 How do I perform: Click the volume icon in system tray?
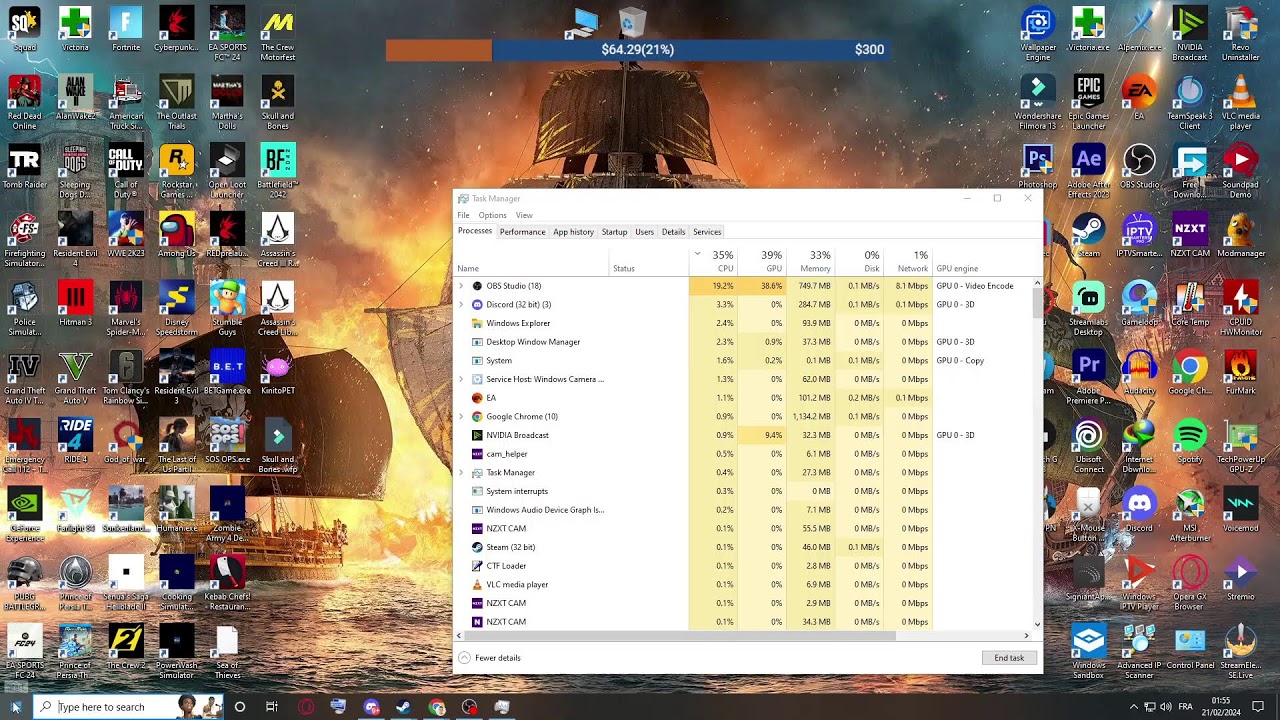(x=1165, y=707)
